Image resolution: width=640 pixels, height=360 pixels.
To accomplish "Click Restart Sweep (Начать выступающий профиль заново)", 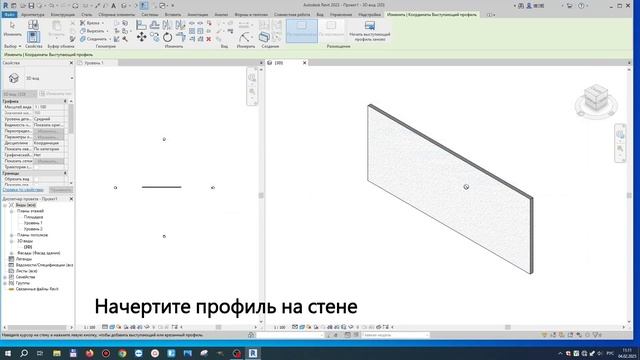I will point(369,31).
